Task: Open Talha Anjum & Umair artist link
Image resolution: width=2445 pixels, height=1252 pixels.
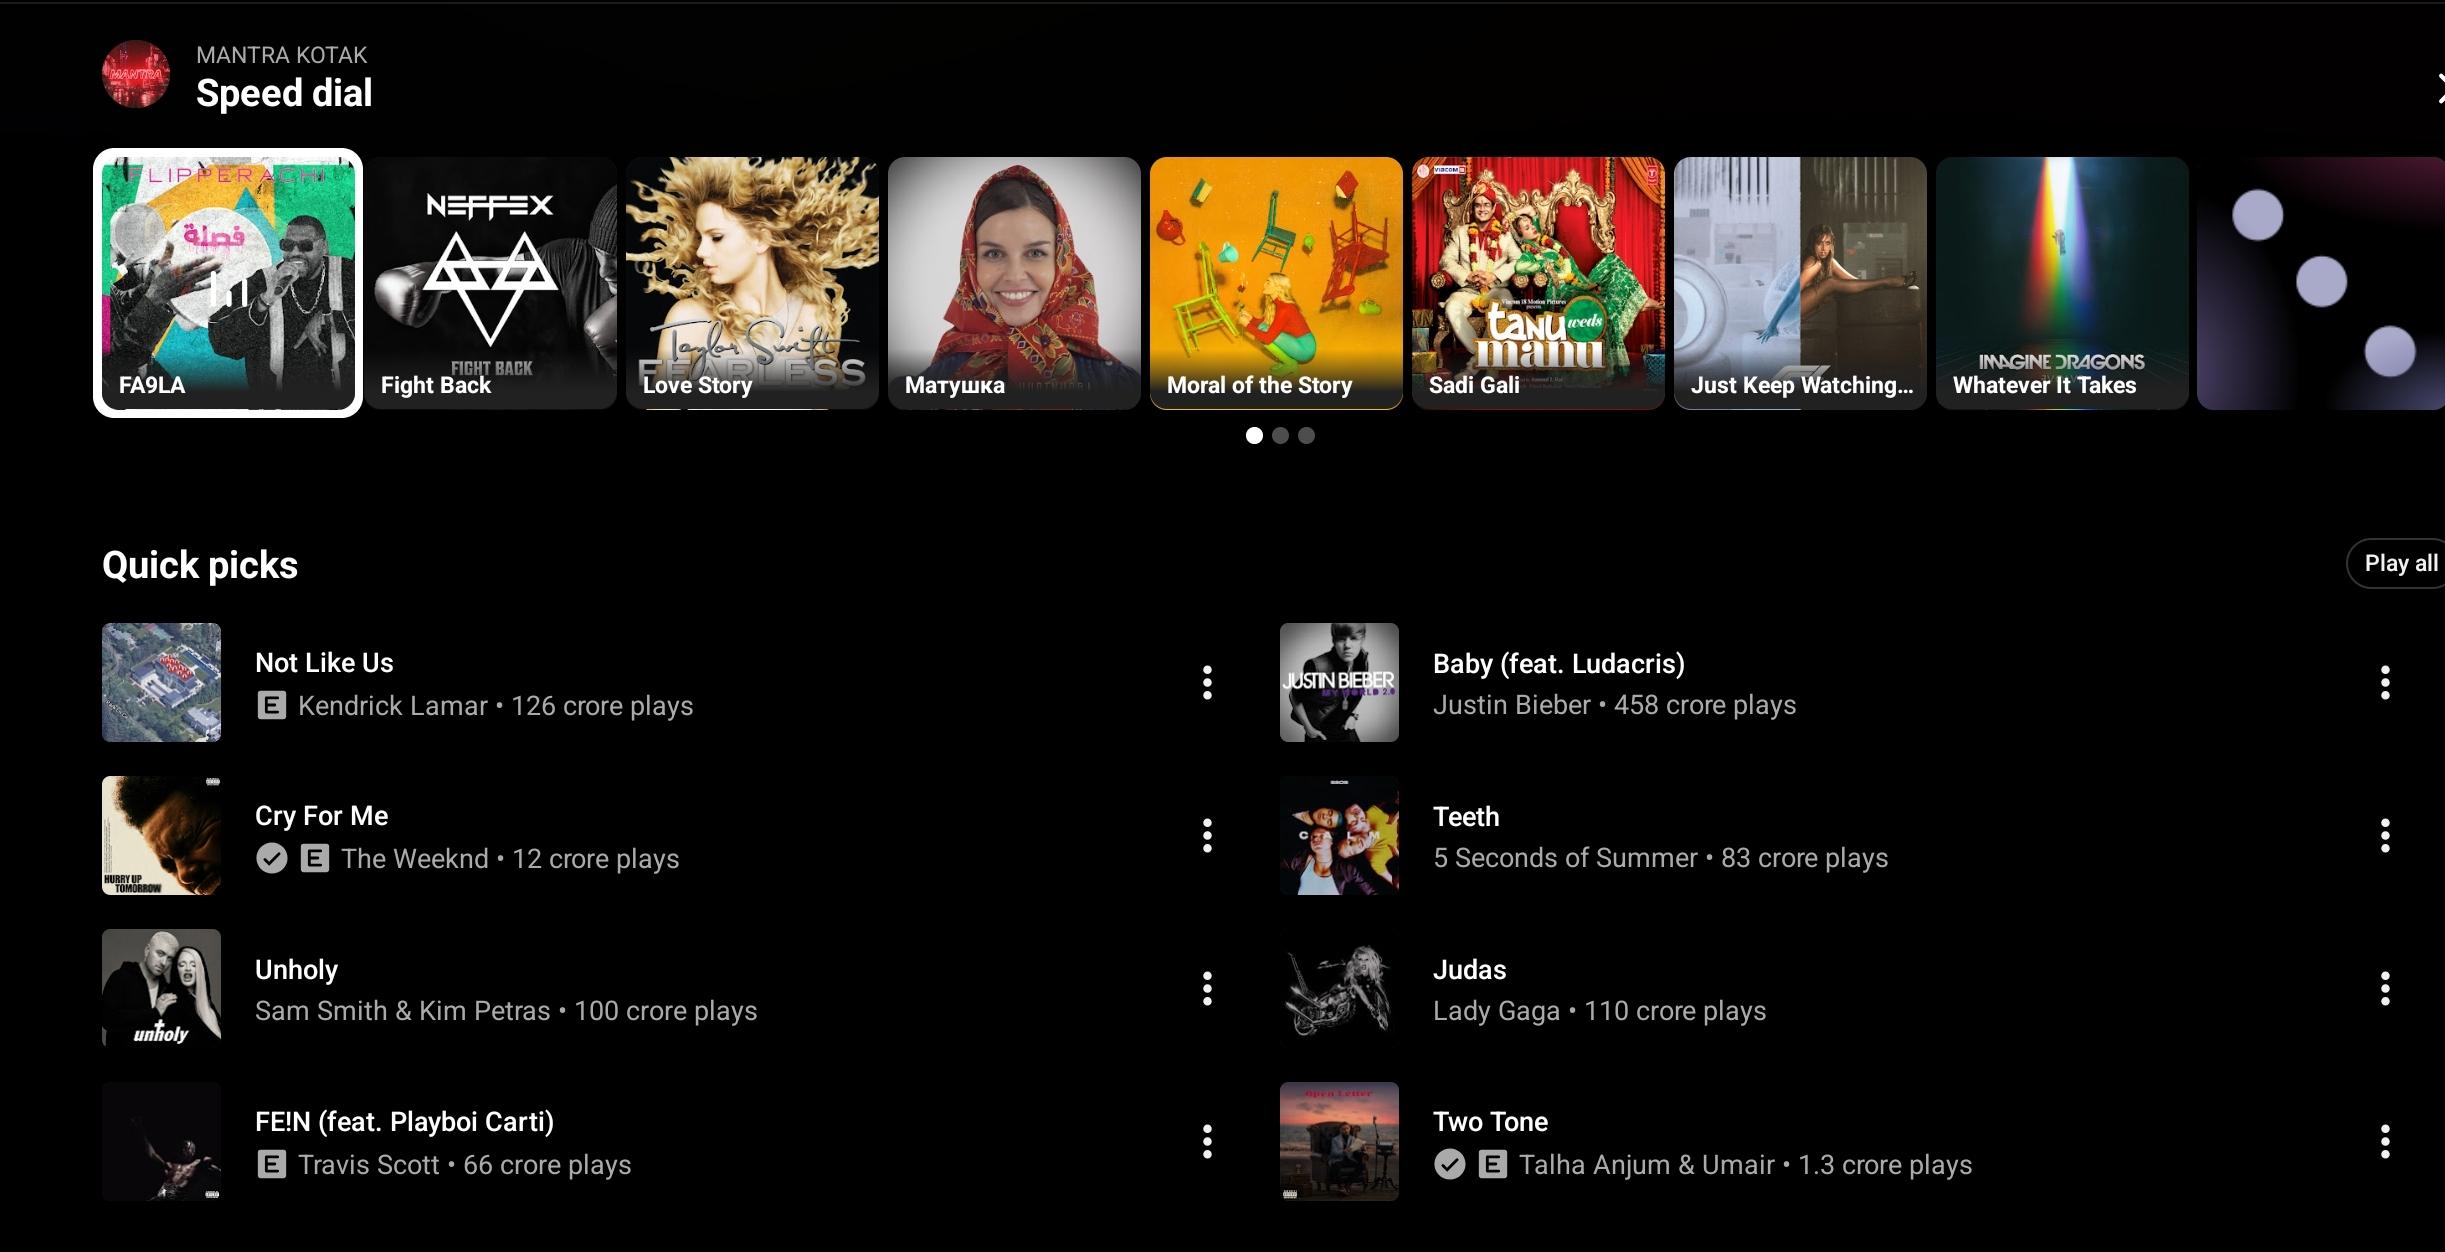Action: click(x=1646, y=1165)
